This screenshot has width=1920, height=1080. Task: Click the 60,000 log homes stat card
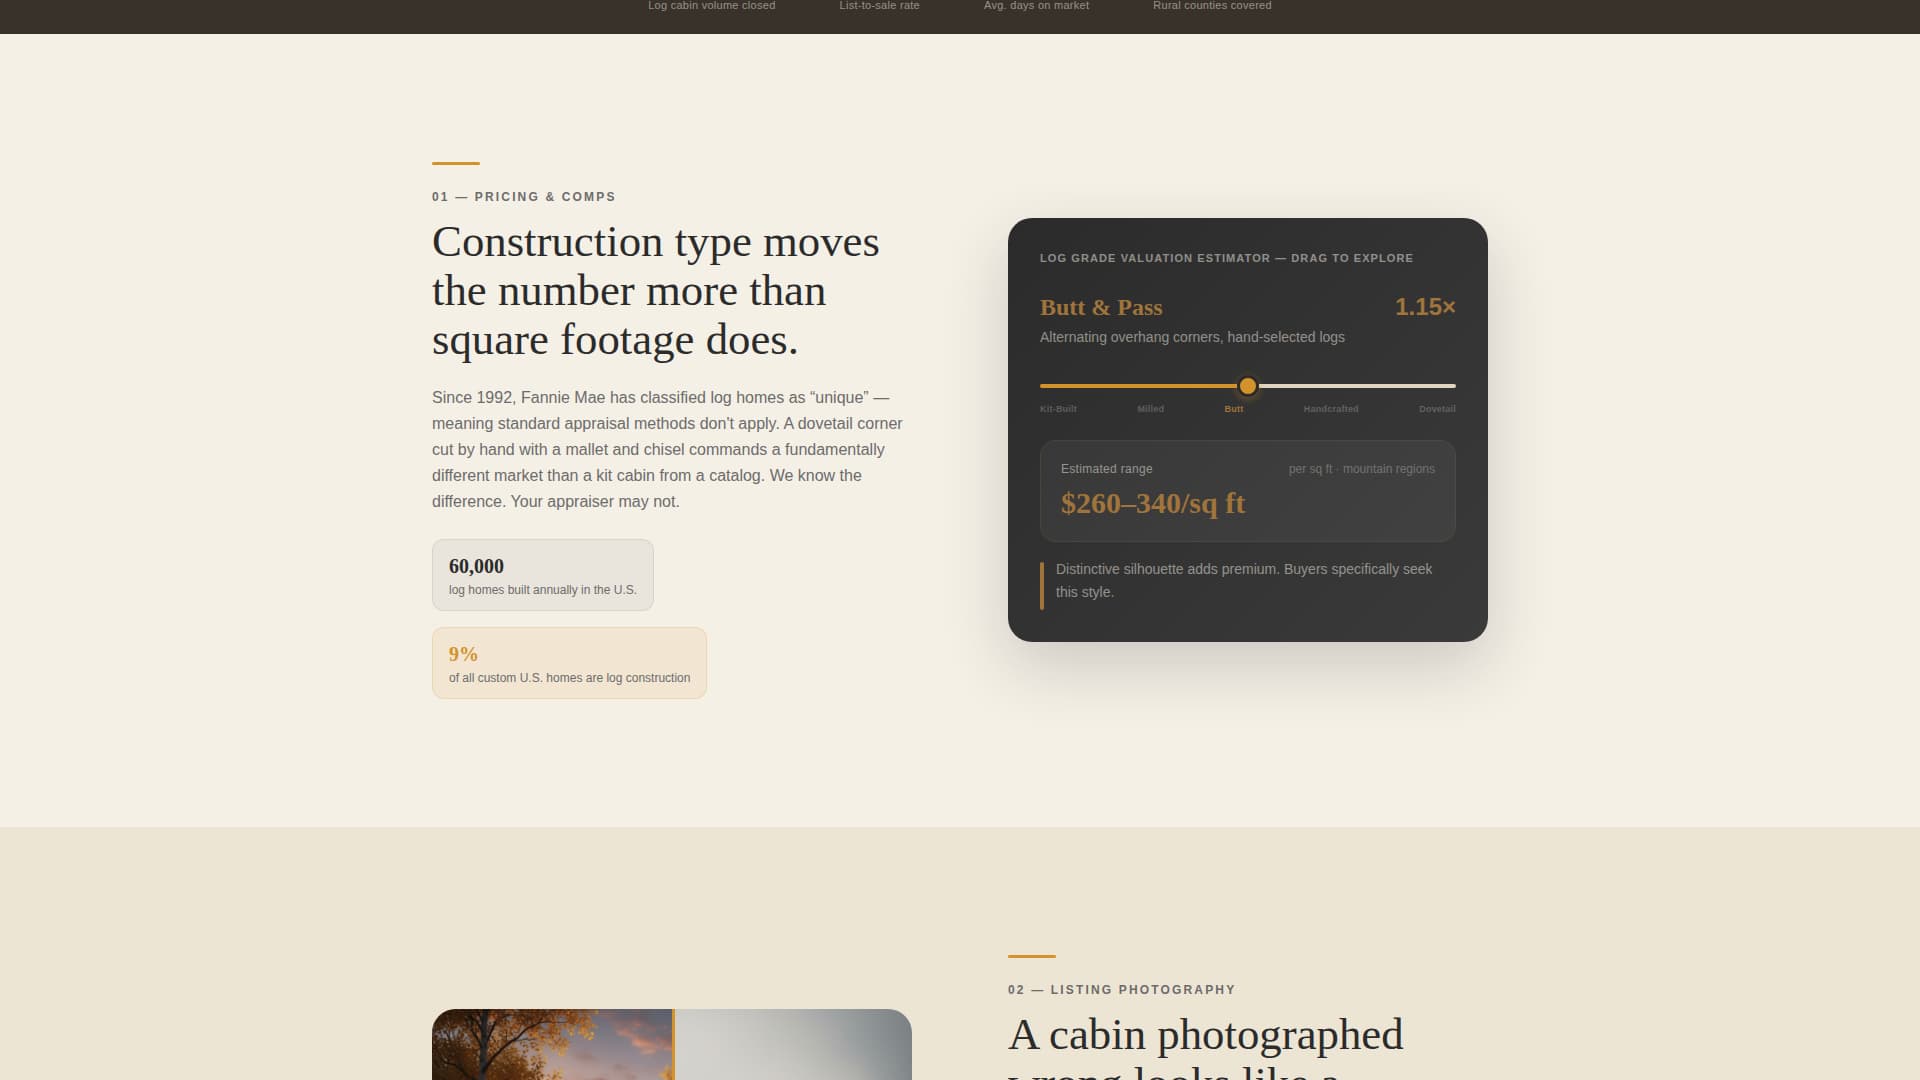(542, 574)
